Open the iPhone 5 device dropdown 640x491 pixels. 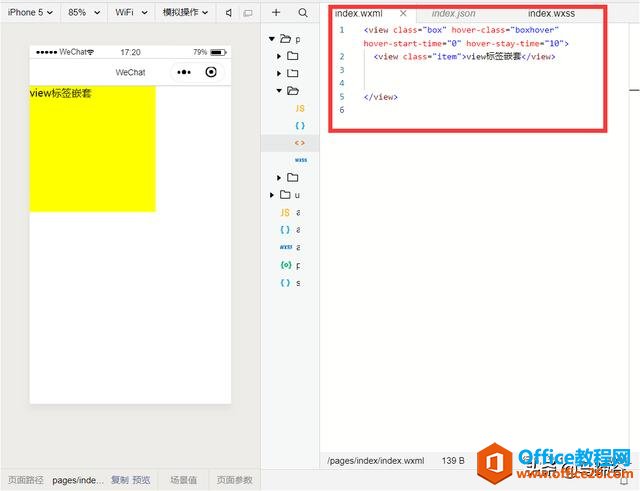(30, 13)
